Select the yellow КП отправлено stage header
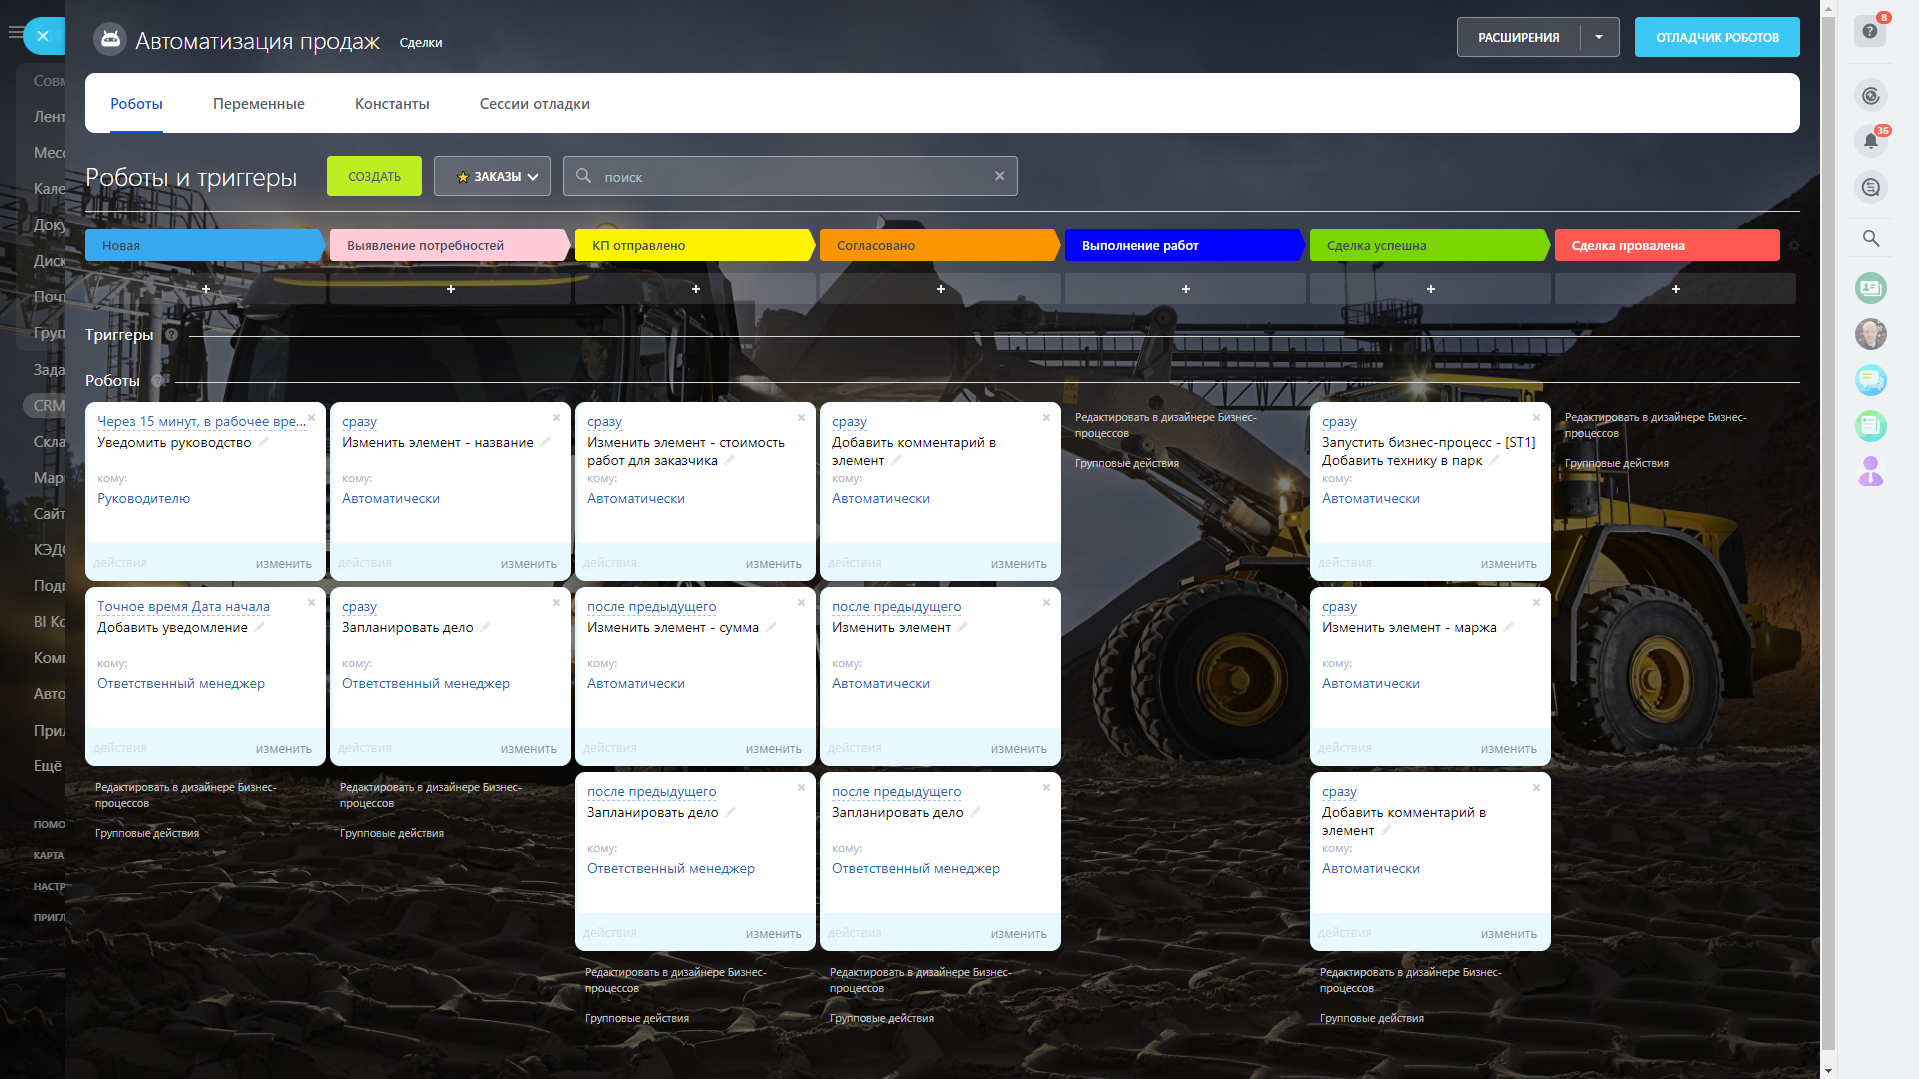Screen dimensions: 1919x1079 pos(693,245)
